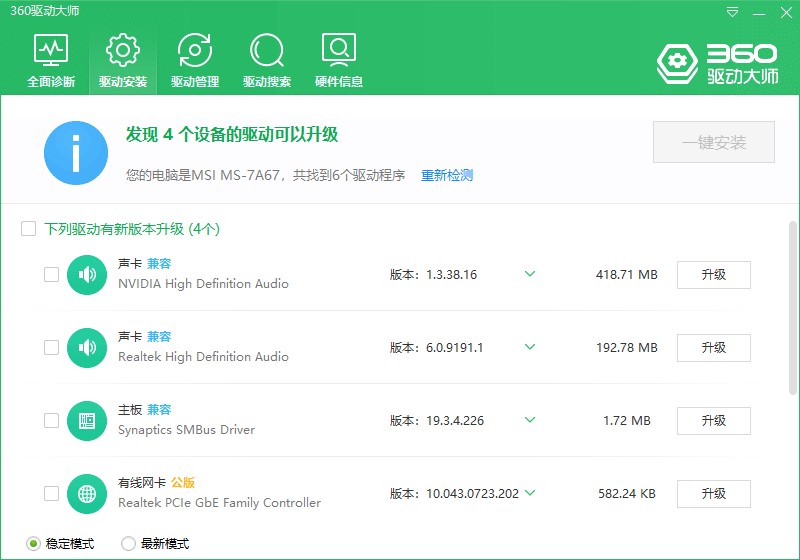Screen dimensions: 800x560
Task: Click the 一键安装 button
Action: coord(714,142)
